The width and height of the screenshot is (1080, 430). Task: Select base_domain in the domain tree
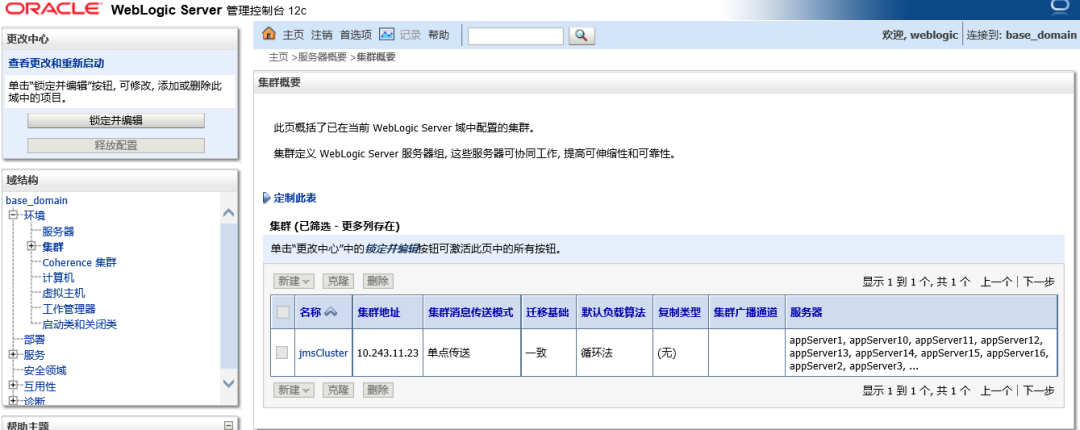37,201
